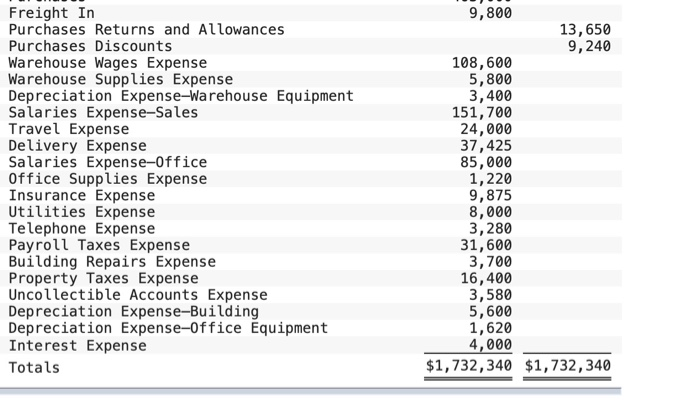Image resolution: width=700 pixels, height=404 pixels.
Task: Click the 3,280 debit amount
Action: pos(490,228)
